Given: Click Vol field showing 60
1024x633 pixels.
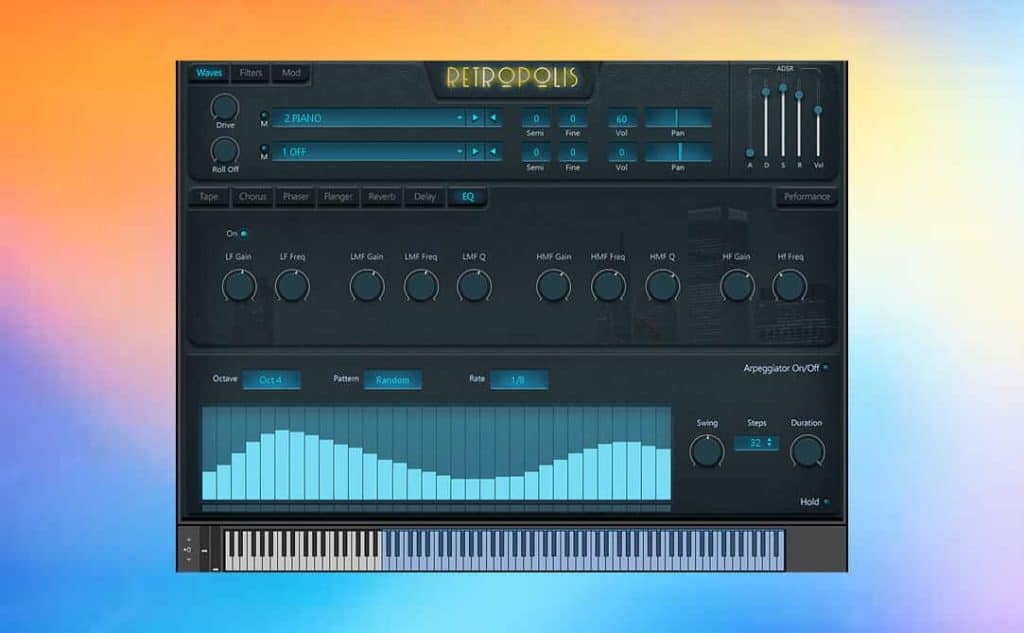Looking at the screenshot, I should (x=622, y=118).
